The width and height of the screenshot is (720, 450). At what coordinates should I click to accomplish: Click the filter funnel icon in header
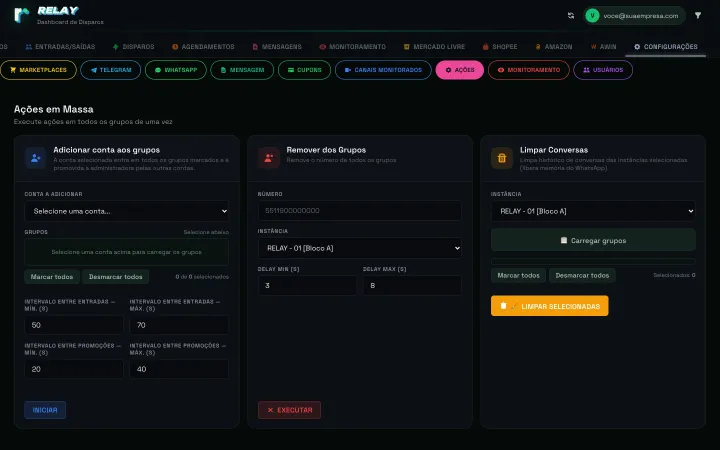tap(698, 16)
